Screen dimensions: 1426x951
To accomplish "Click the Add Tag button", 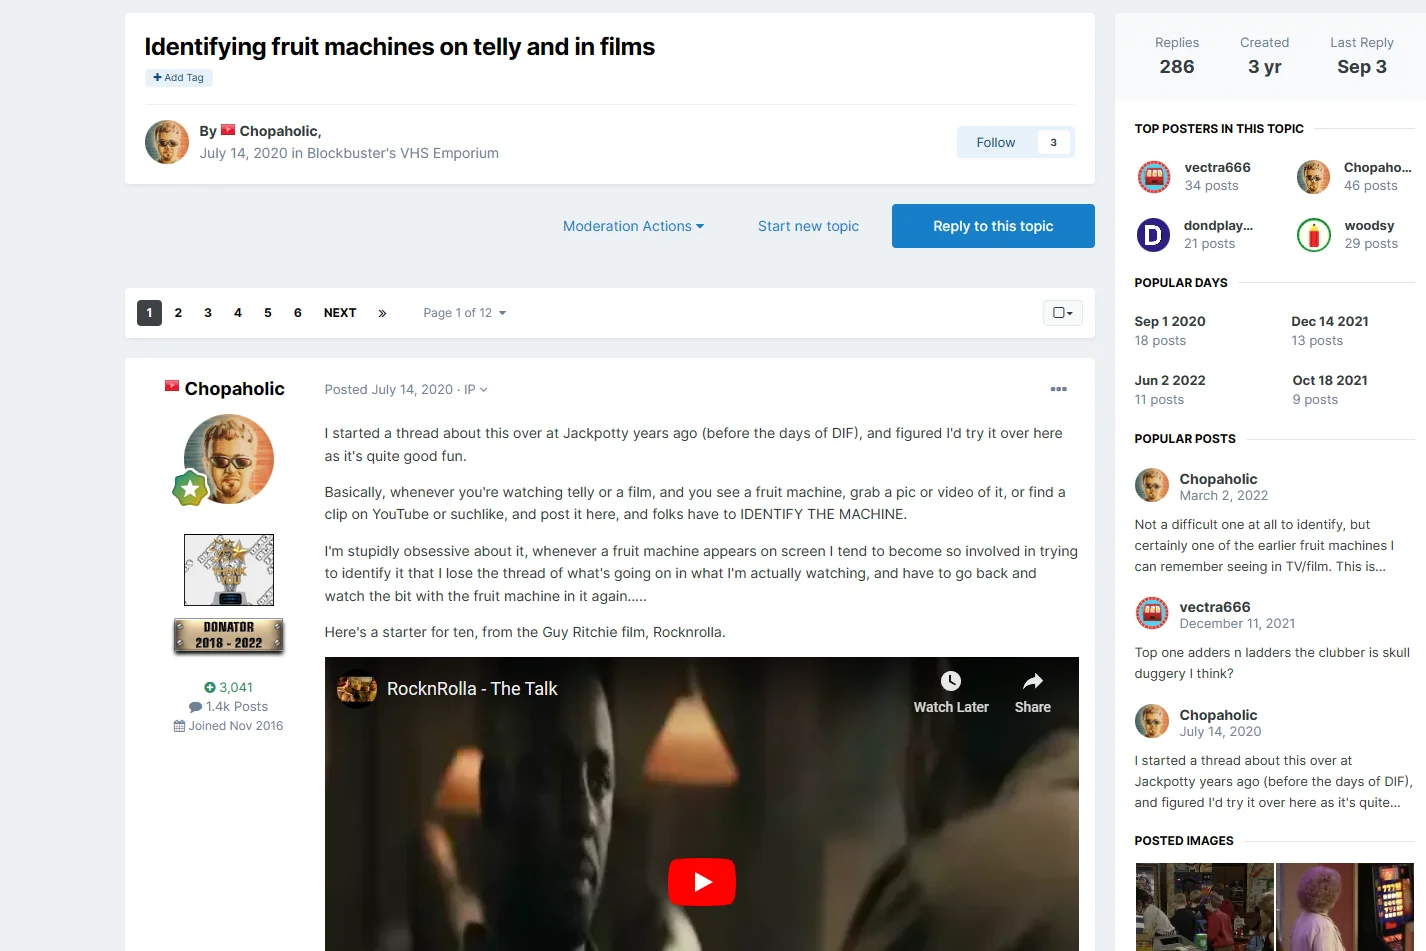I will point(179,77).
